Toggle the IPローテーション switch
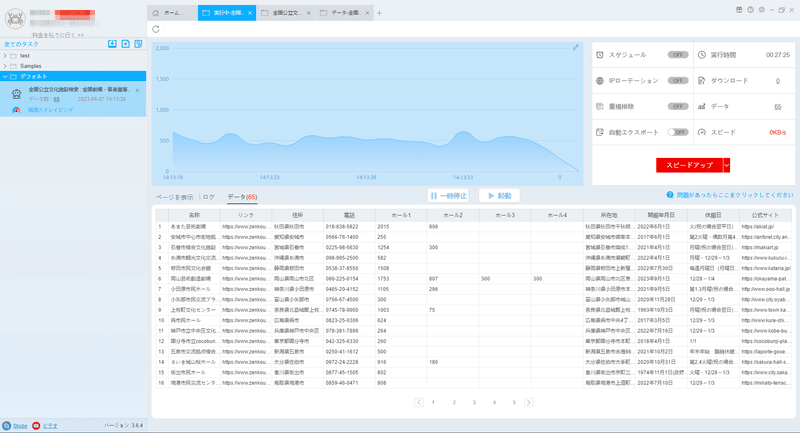800x433 pixels. coord(678,81)
